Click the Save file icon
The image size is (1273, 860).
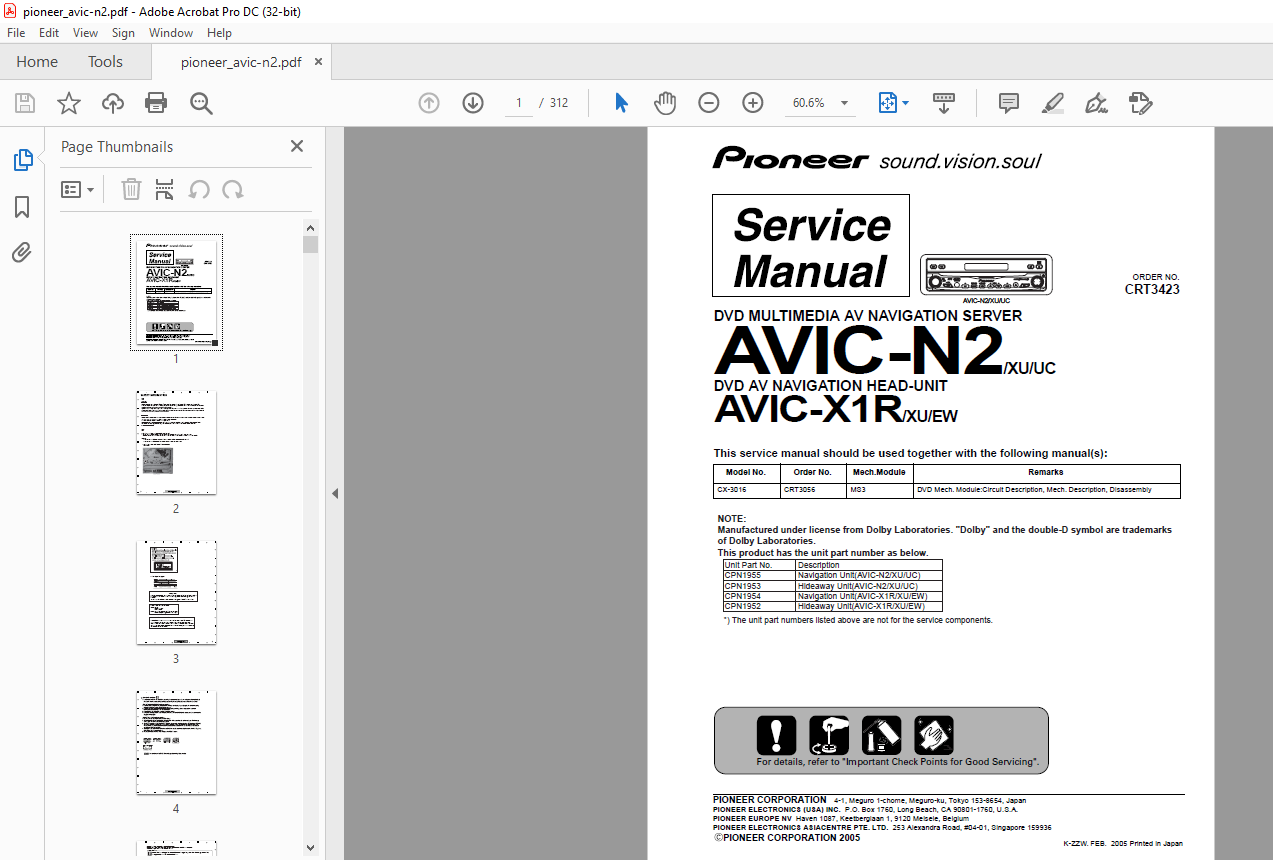tap(25, 103)
